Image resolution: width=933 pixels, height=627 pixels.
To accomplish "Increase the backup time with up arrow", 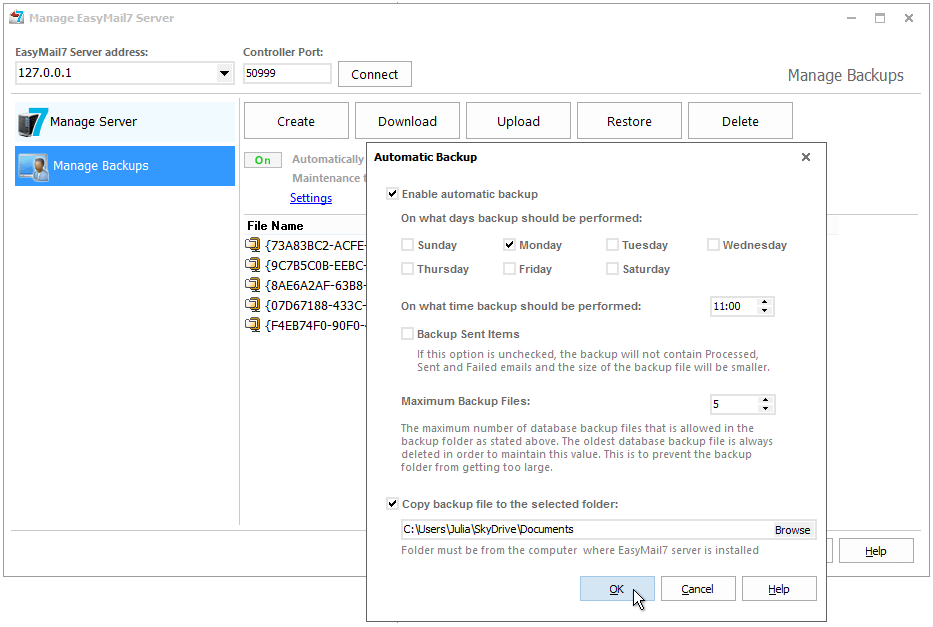I will coord(765,302).
